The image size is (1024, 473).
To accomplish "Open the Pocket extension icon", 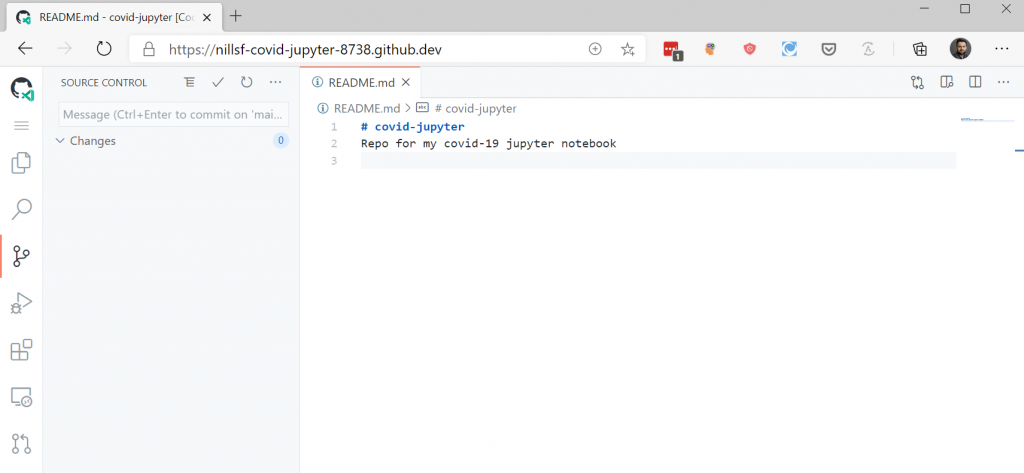I will point(829,49).
